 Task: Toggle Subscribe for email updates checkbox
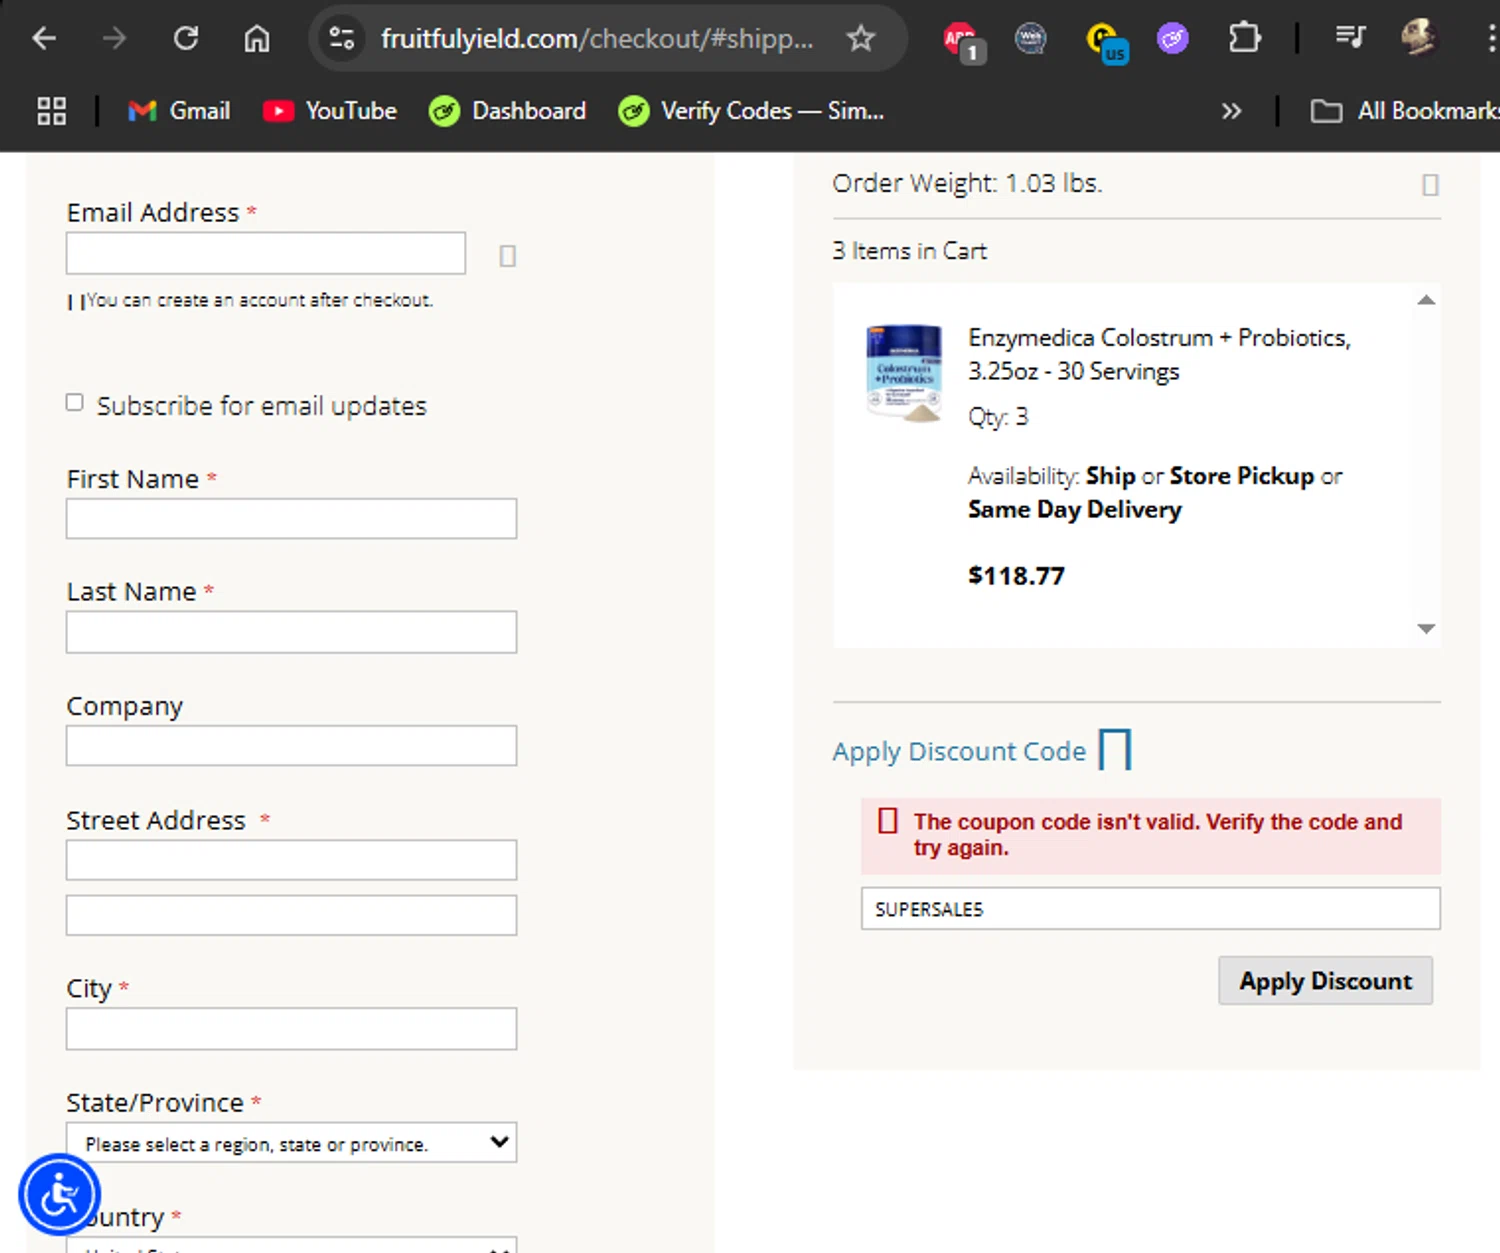pyautogui.click(x=74, y=402)
